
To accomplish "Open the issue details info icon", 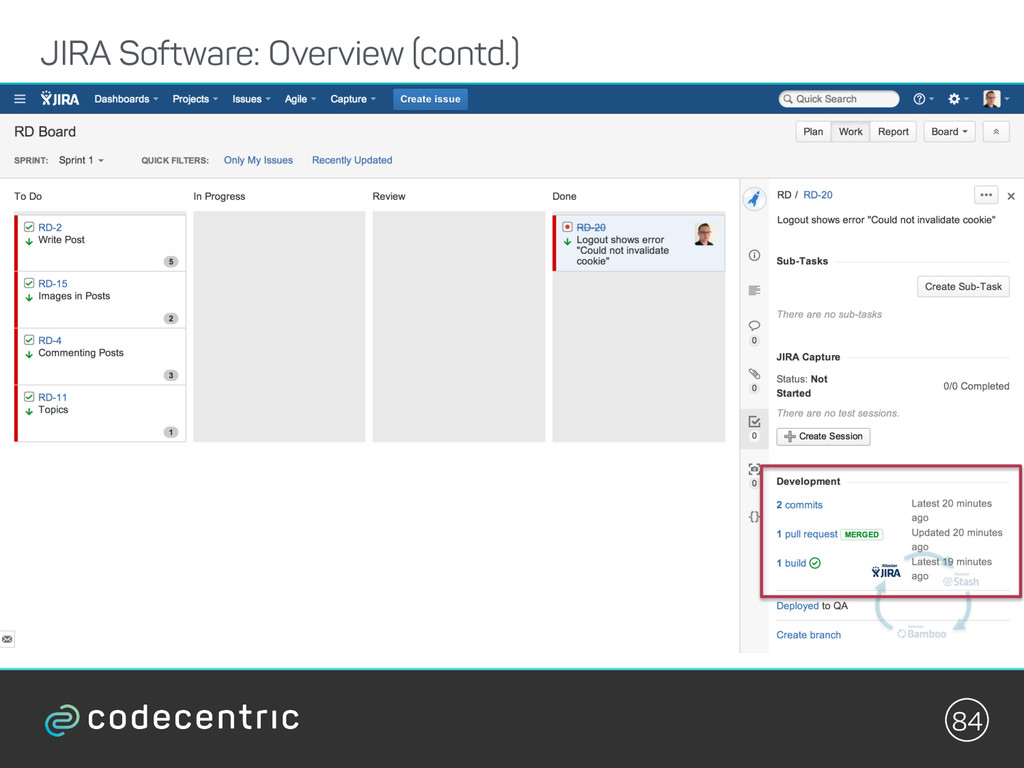I will coord(754,255).
